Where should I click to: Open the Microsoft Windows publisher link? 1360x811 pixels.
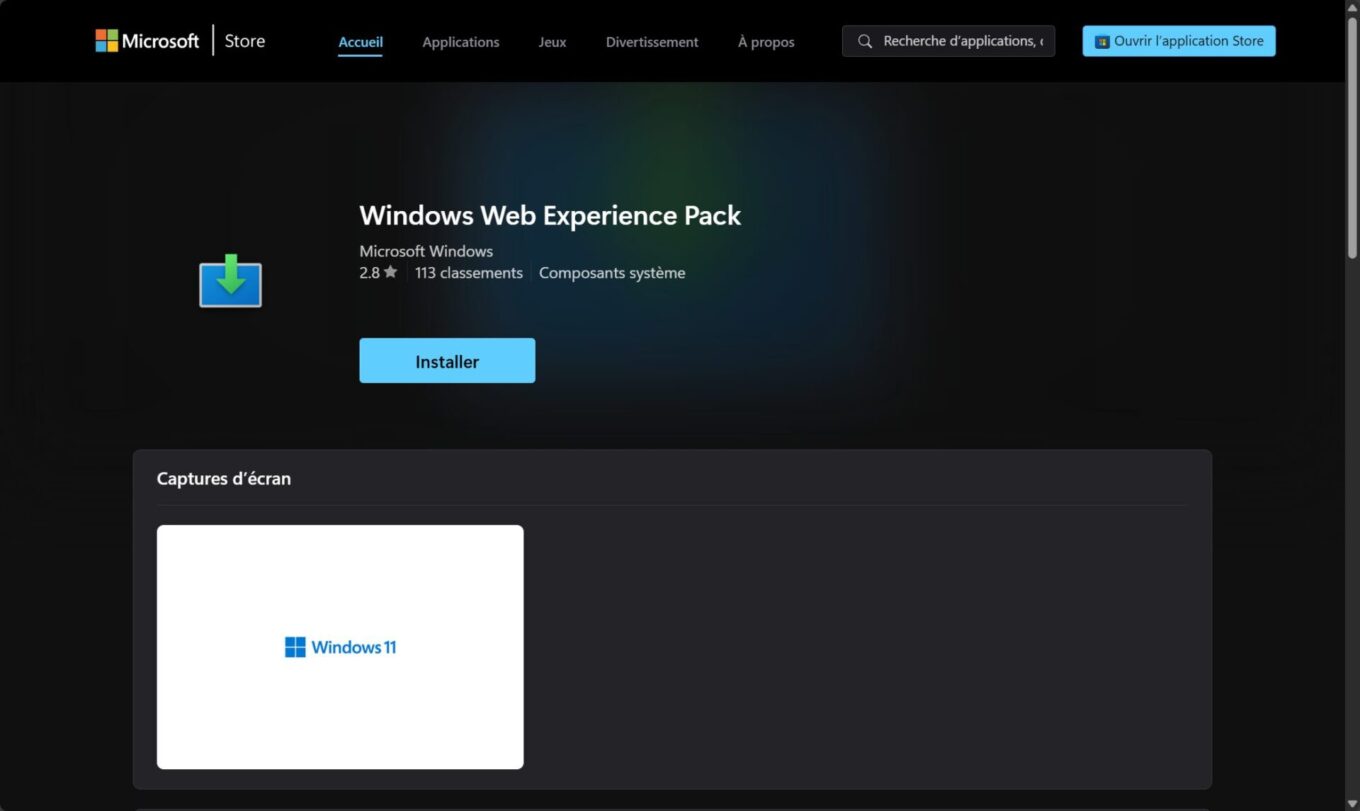click(426, 251)
